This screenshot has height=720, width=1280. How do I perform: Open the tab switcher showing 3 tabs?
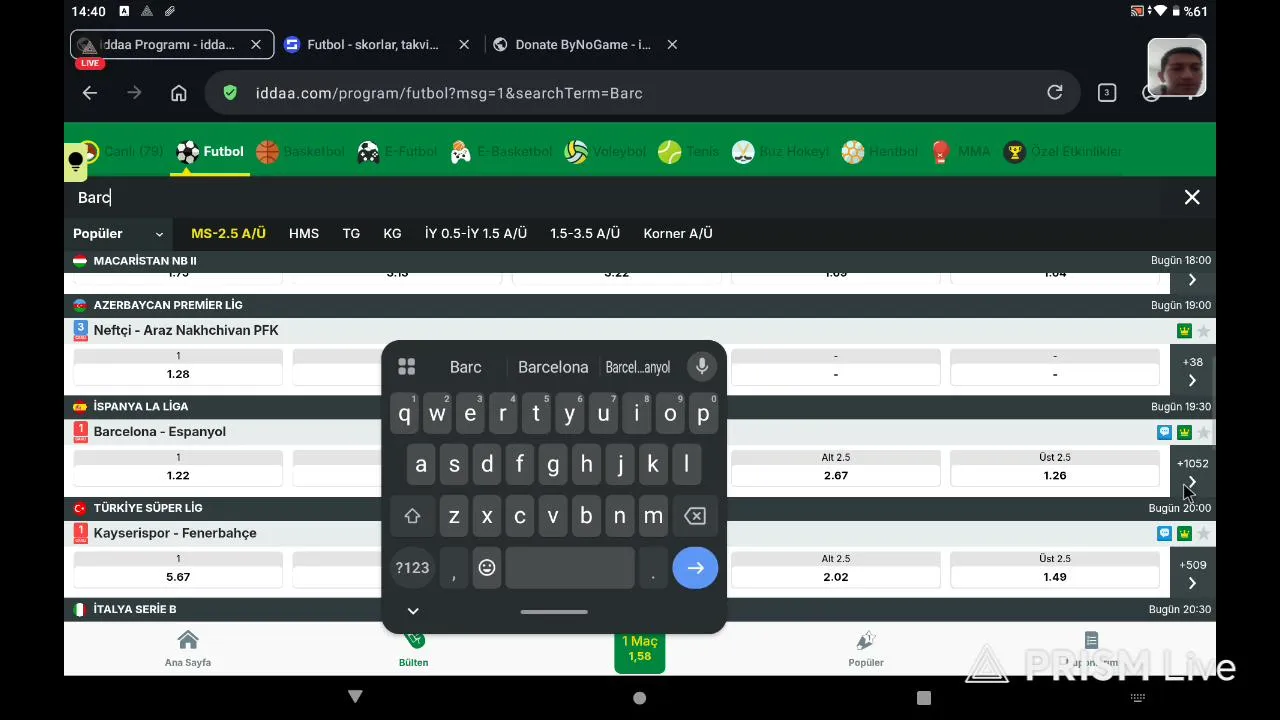(x=1107, y=93)
